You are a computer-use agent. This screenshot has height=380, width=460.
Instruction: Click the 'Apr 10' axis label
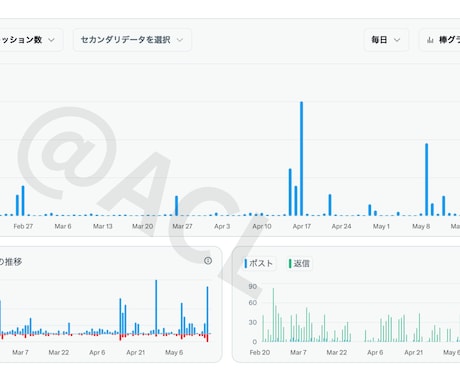click(x=262, y=226)
